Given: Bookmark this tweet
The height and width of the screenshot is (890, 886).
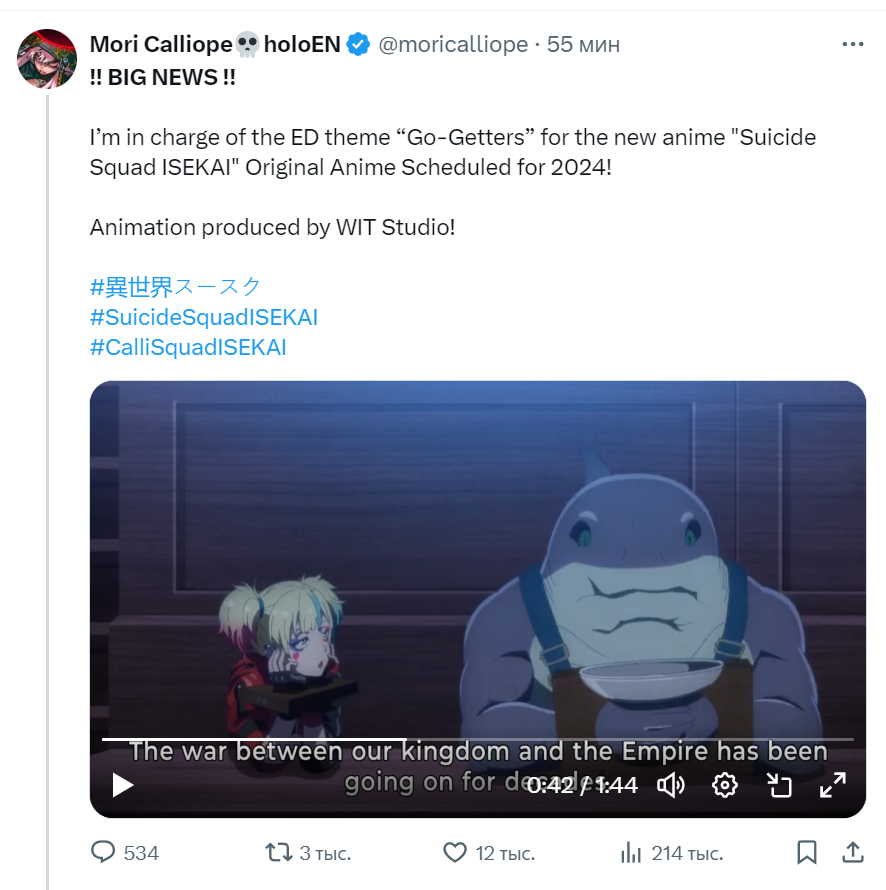Looking at the screenshot, I should [x=807, y=853].
